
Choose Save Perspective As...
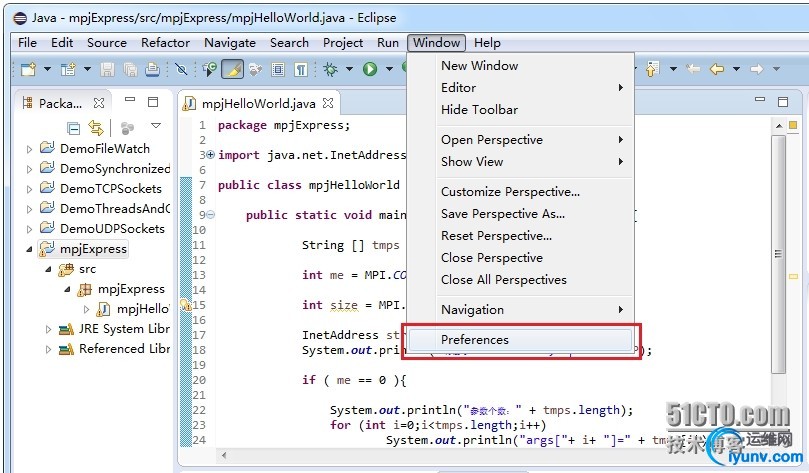tap(520, 214)
